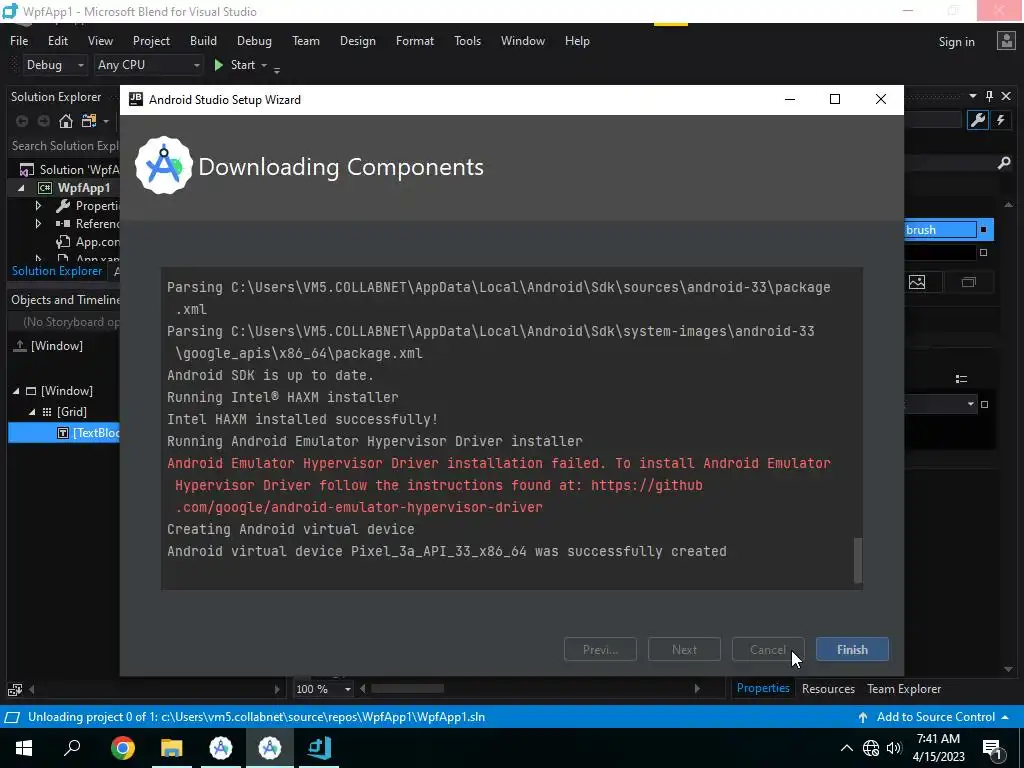Image resolution: width=1024 pixels, height=768 pixels.
Task: Expand the Properties node in Solution Explorer
Action: tap(38, 206)
